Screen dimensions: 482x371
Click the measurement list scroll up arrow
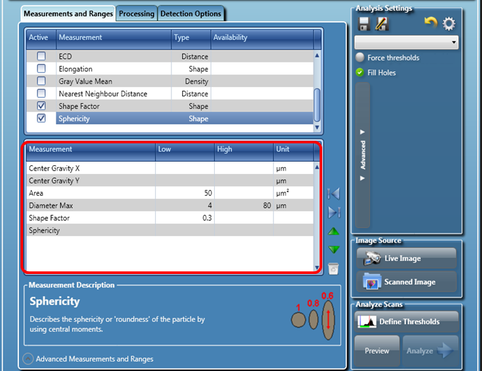(317, 55)
